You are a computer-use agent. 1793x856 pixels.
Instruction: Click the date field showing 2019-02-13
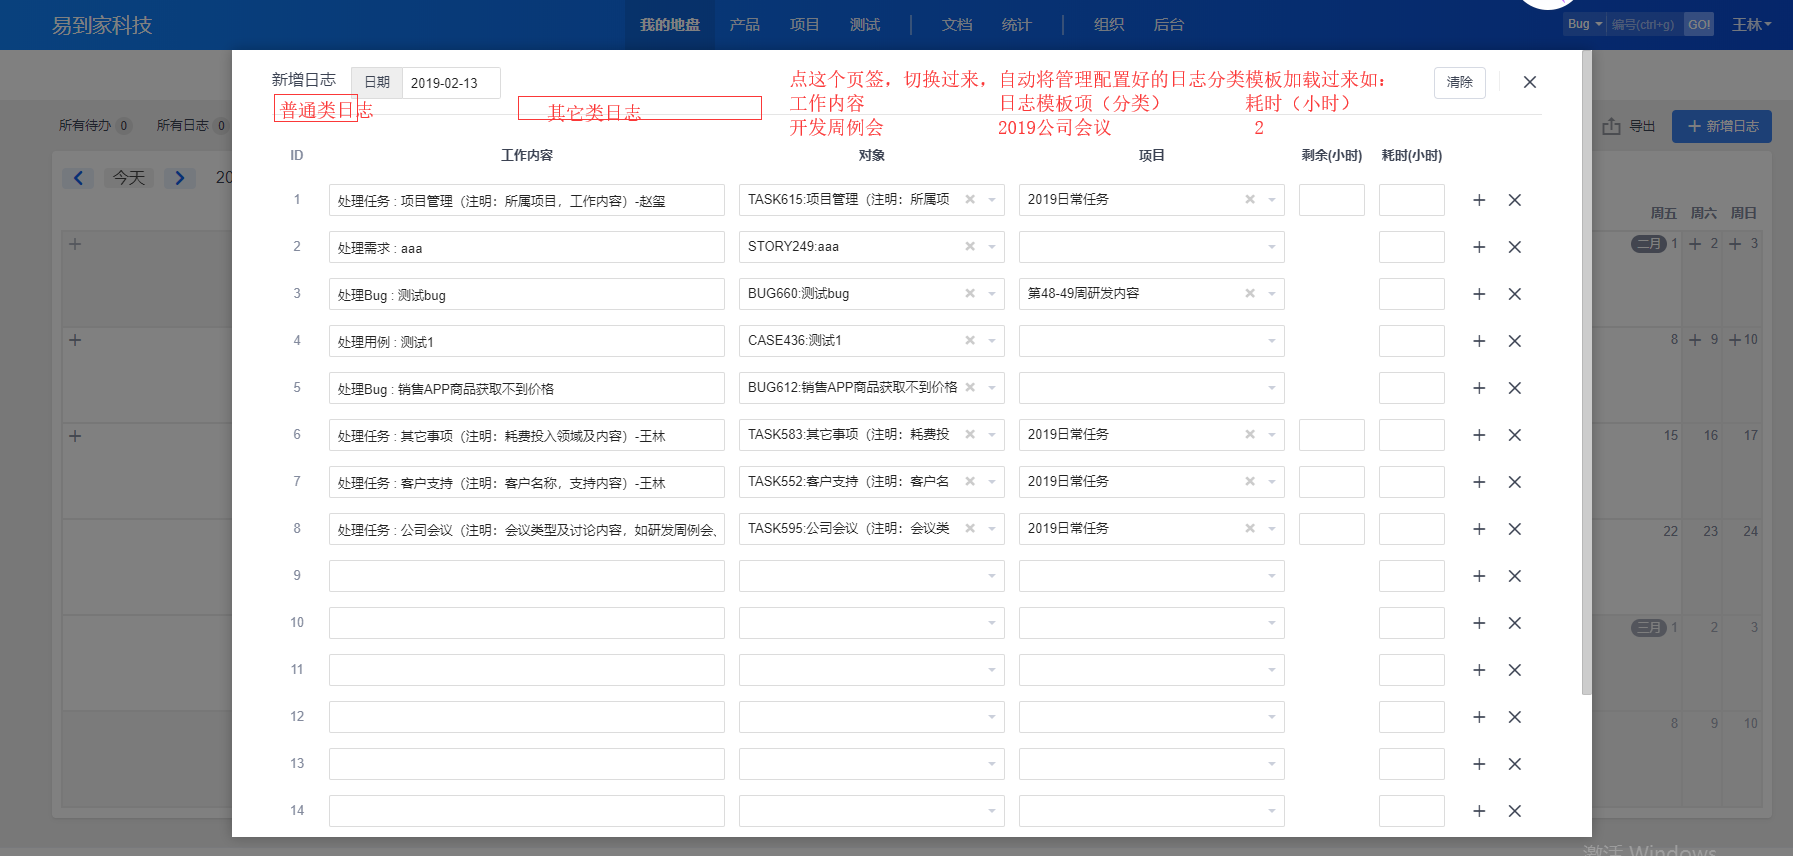click(x=450, y=83)
